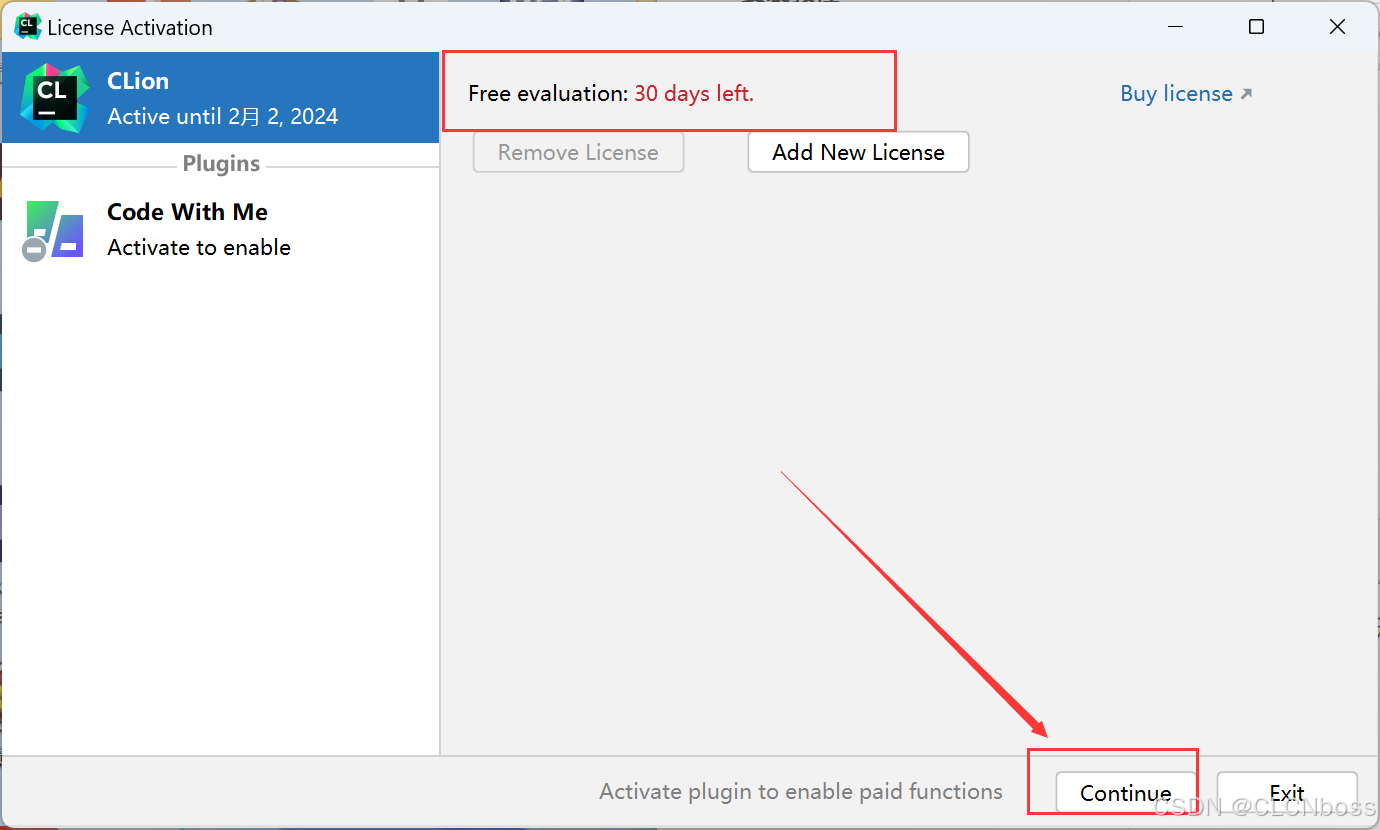Click the 'Active until 2月 2, 2024' text
Image resolution: width=1380 pixels, height=830 pixels.
223,116
